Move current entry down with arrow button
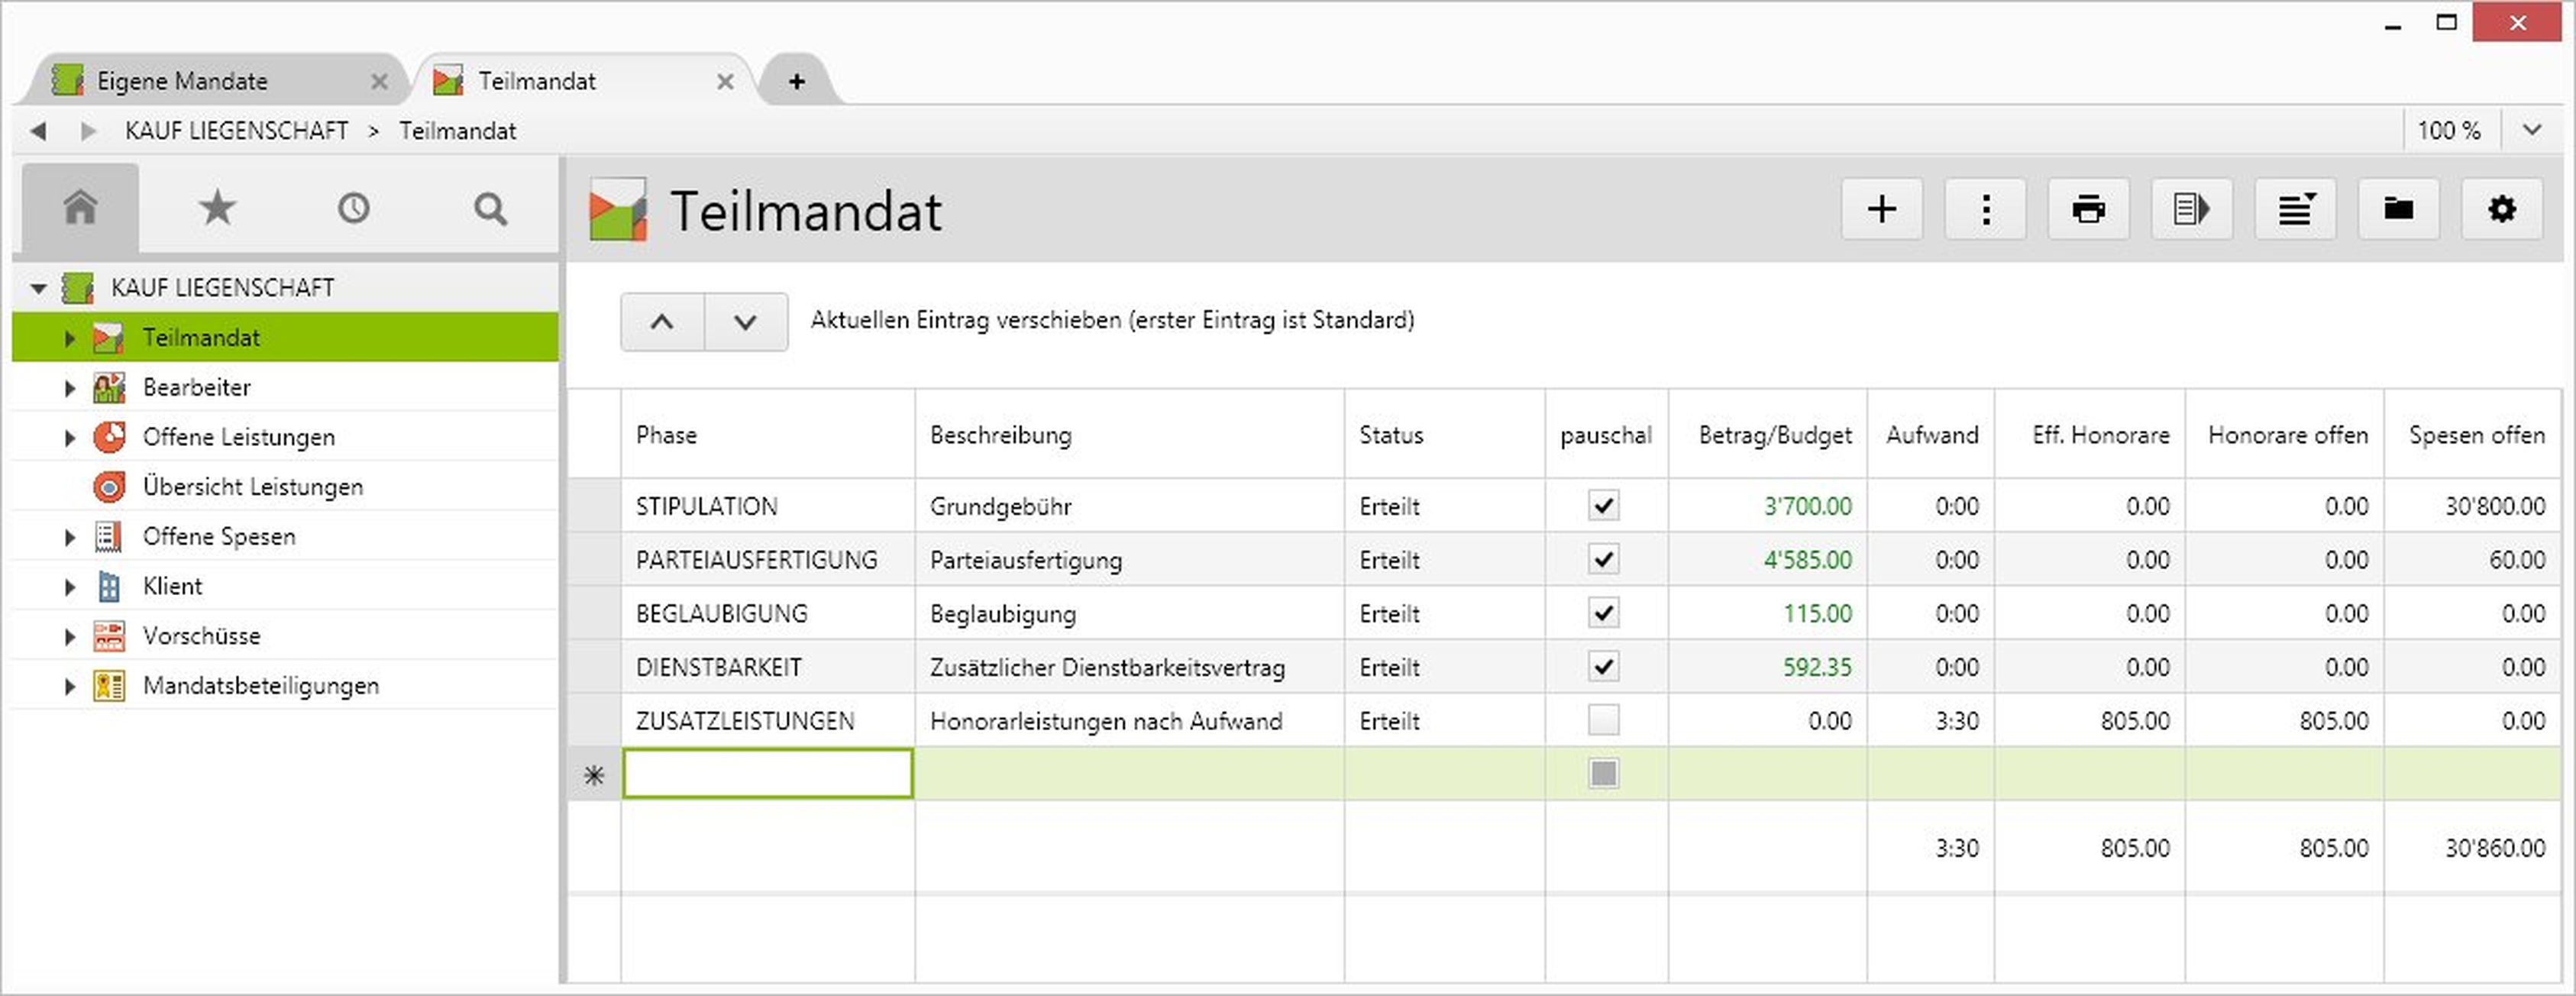The image size is (2576, 996). click(745, 322)
